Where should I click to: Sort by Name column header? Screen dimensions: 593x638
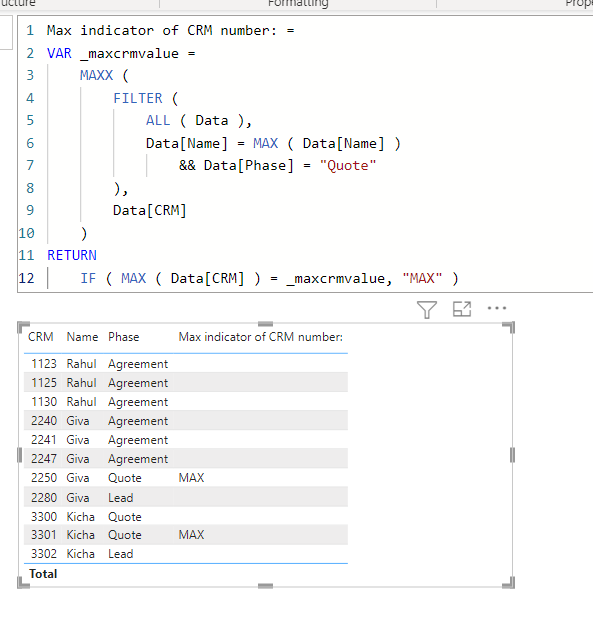pyautogui.click(x=82, y=337)
